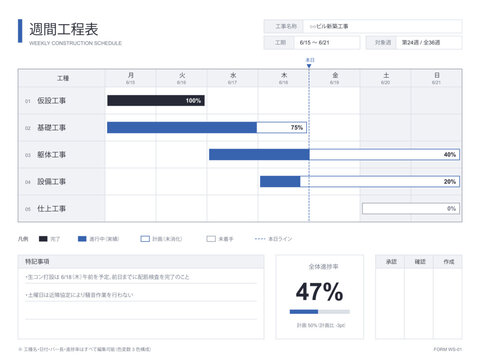
Task: Click the note about 土曜日 noise restriction
Action: (79, 295)
